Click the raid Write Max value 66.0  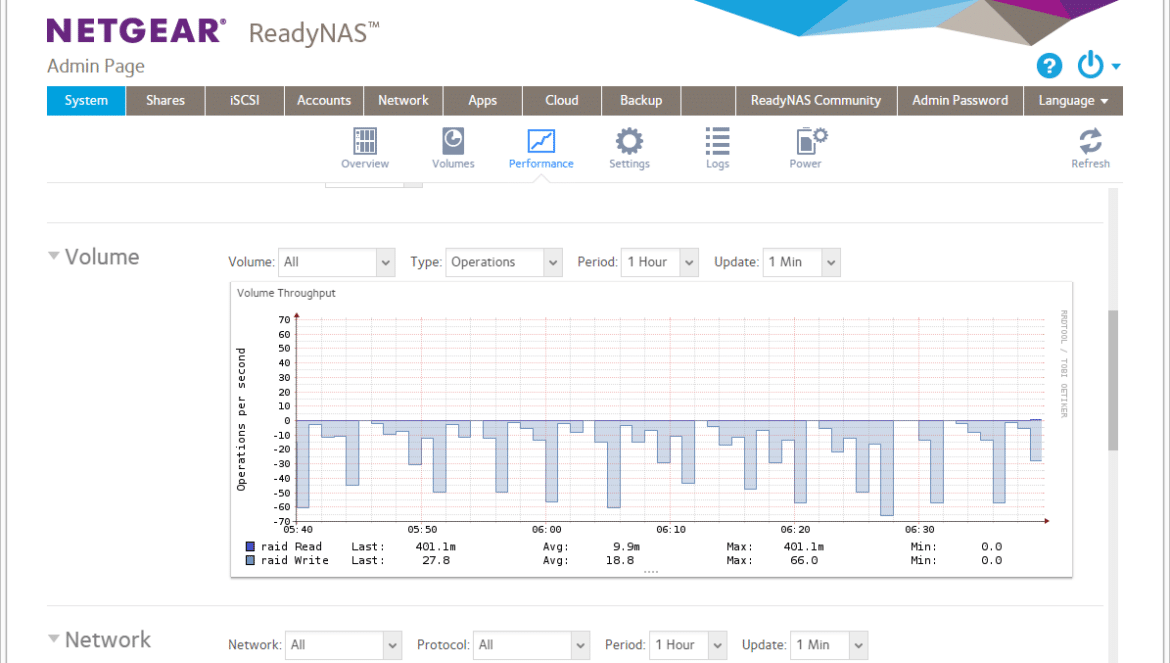pyautogui.click(x=804, y=560)
